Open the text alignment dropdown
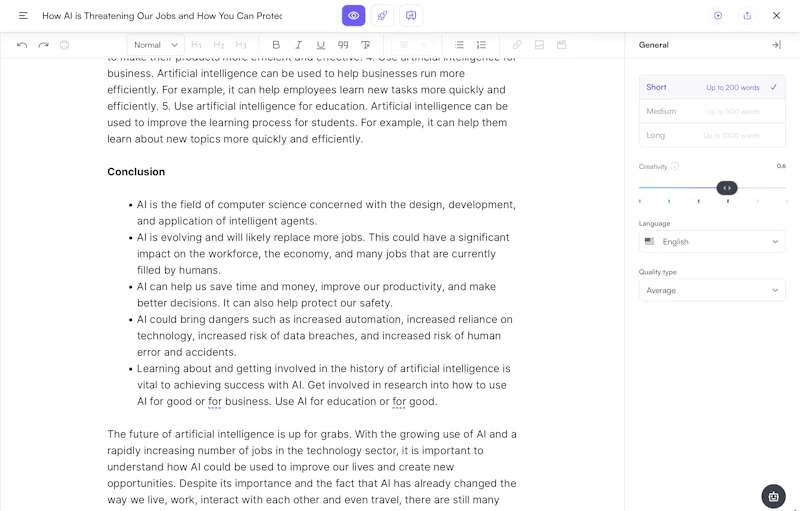 [x=412, y=45]
